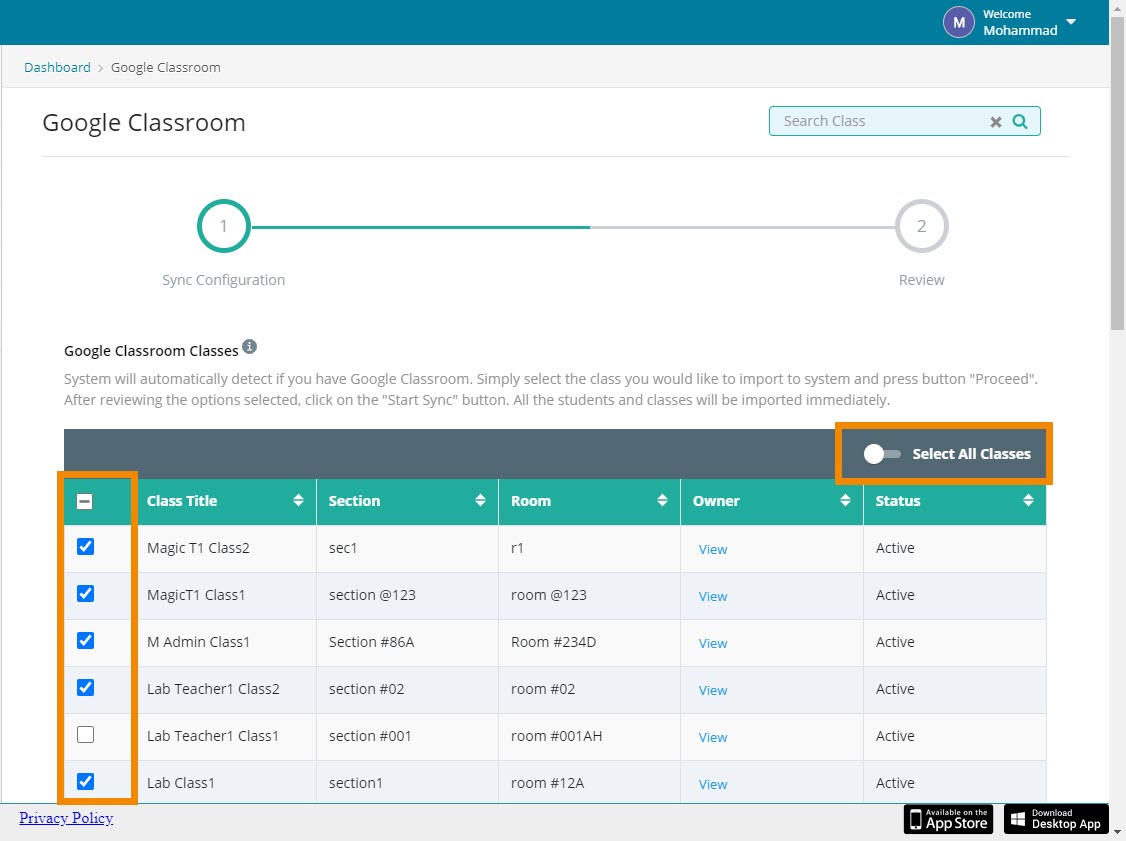This screenshot has width=1126, height=841.
Task: Sort by Class Title column arrows
Action: click(x=298, y=501)
